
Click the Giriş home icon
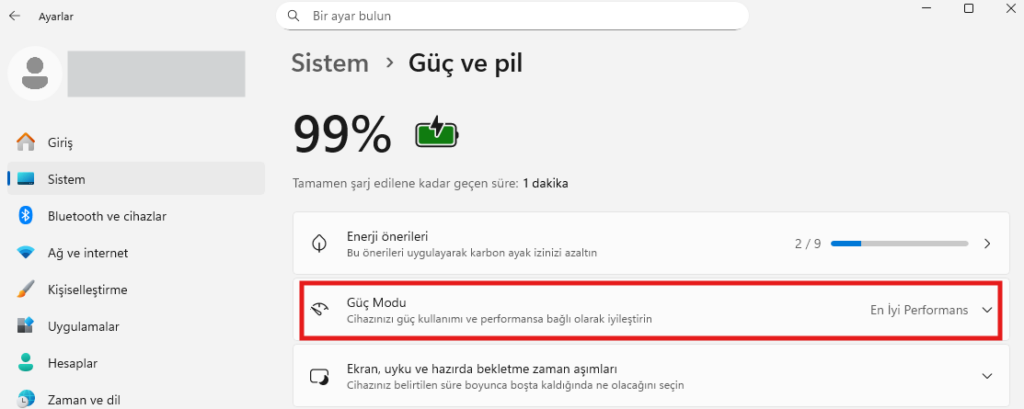[x=26, y=142]
